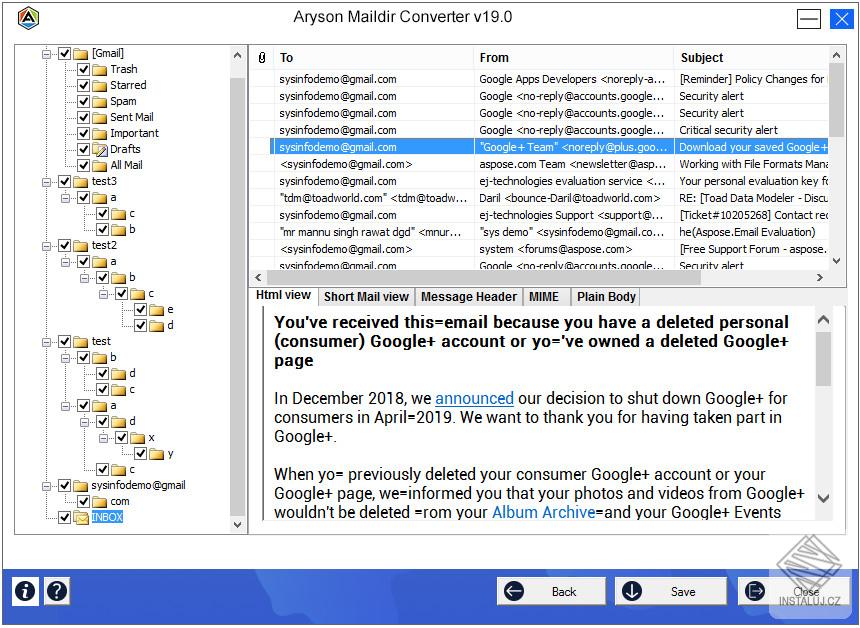The height and width of the screenshot is (628, 860).
Task: Click the sysinfodemo@gmail folder icon
Action: (x=81, y=485)
